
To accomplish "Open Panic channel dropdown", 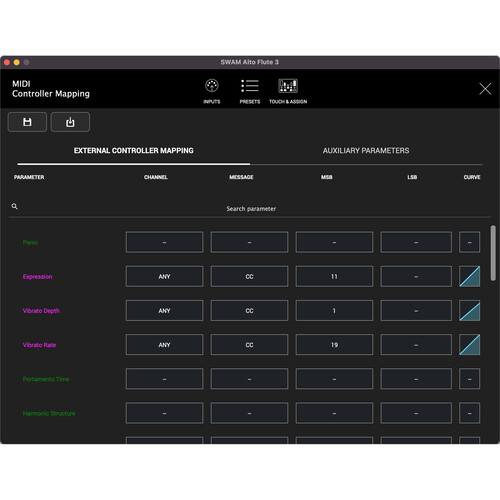I will tap(164, 242).
